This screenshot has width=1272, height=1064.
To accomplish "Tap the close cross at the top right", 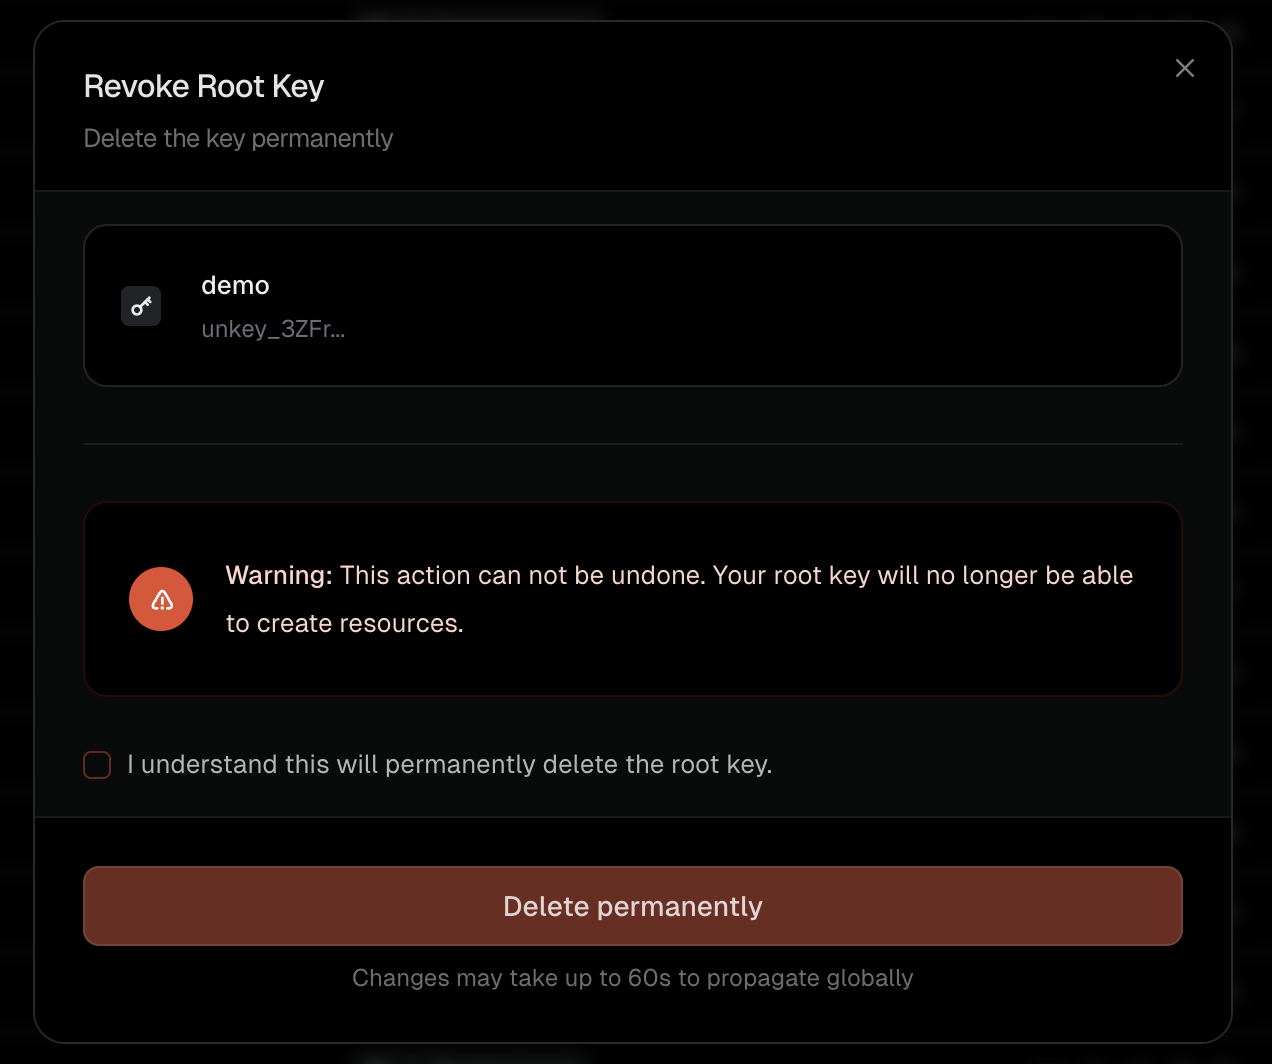I will [1185, 68].
